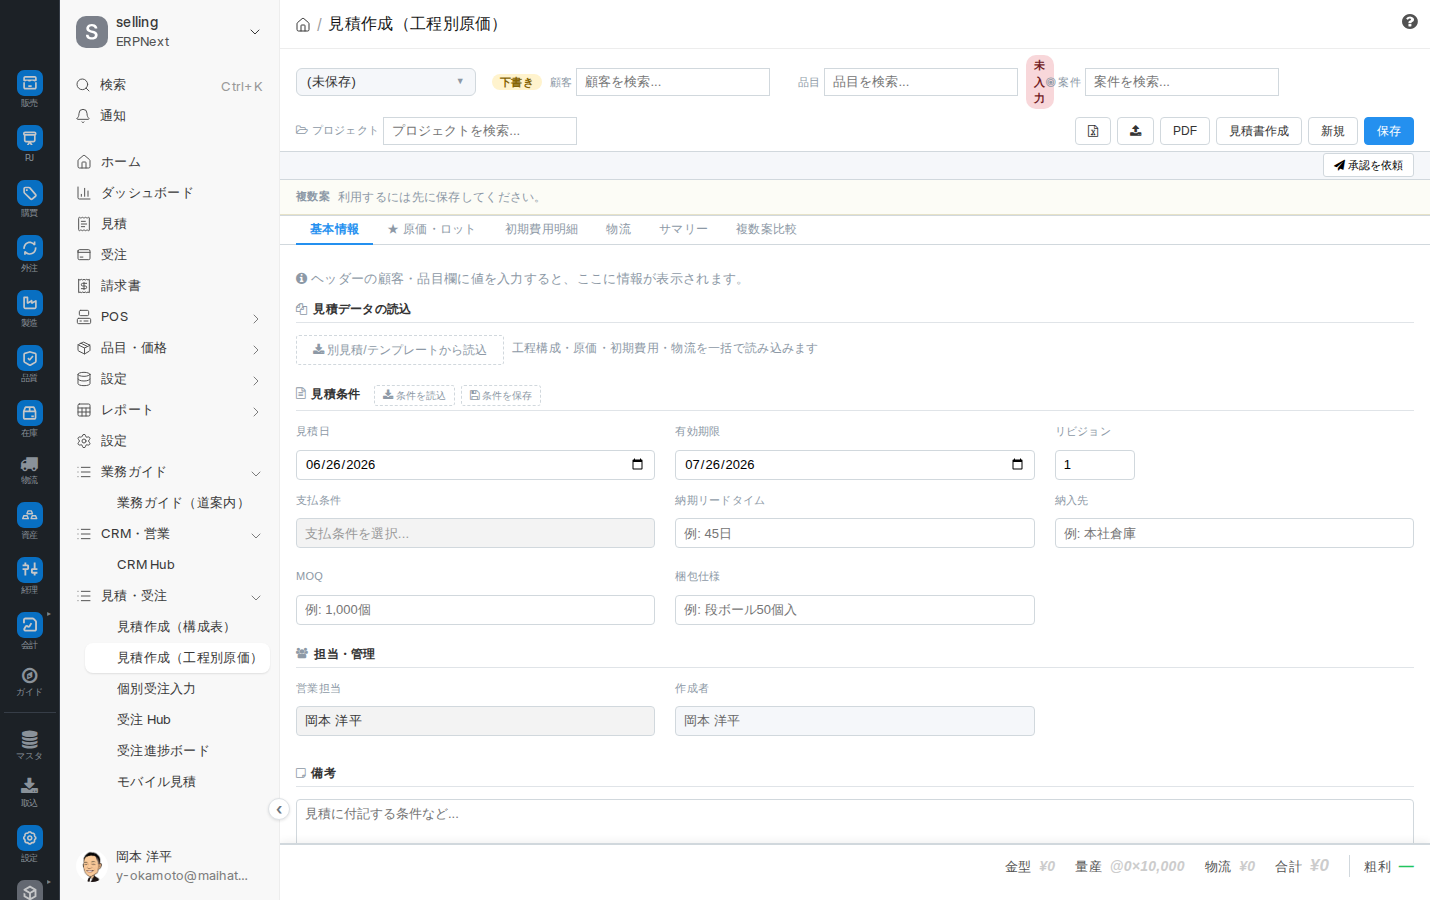
Task: Open CRM Hub in sidebar
Action: tap(177, 565)
